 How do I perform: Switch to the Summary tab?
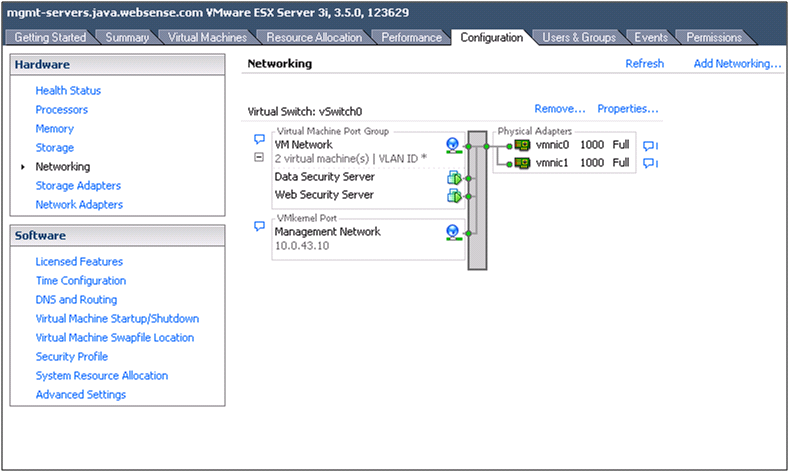tap(127, 37)
